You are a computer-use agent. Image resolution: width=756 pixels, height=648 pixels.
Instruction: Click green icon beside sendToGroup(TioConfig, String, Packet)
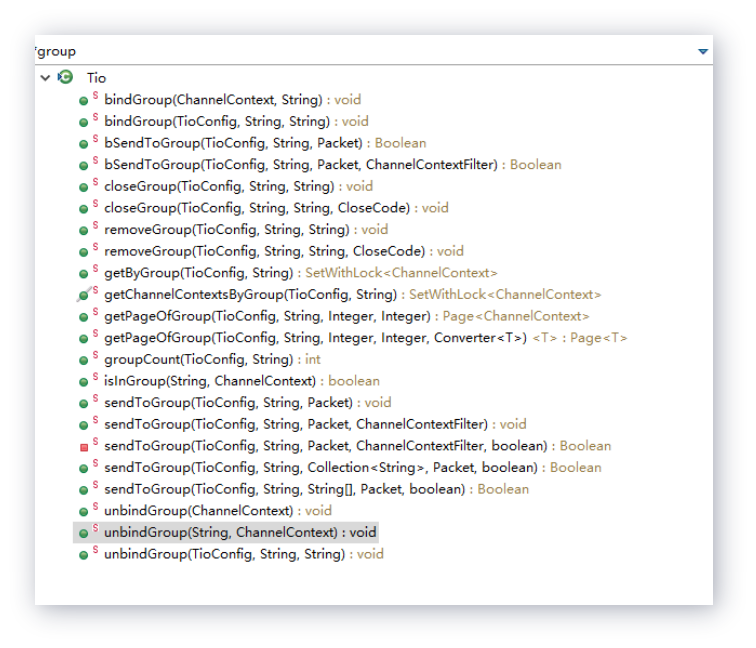coord(83,404)
